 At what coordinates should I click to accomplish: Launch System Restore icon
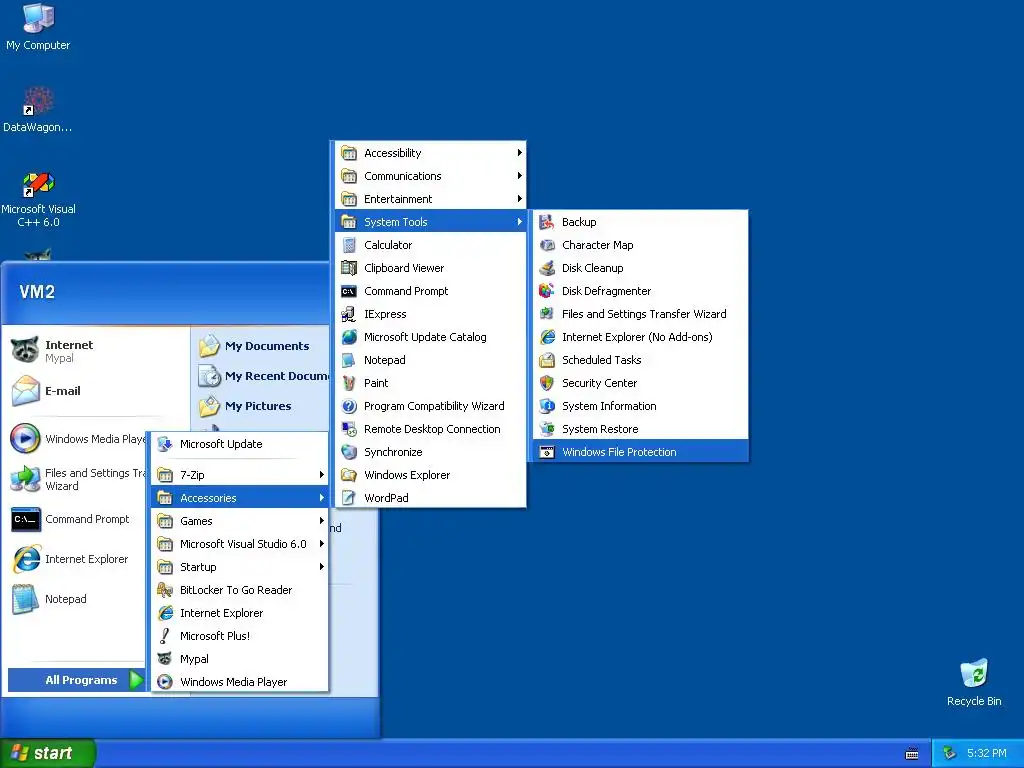click(547, 429)
